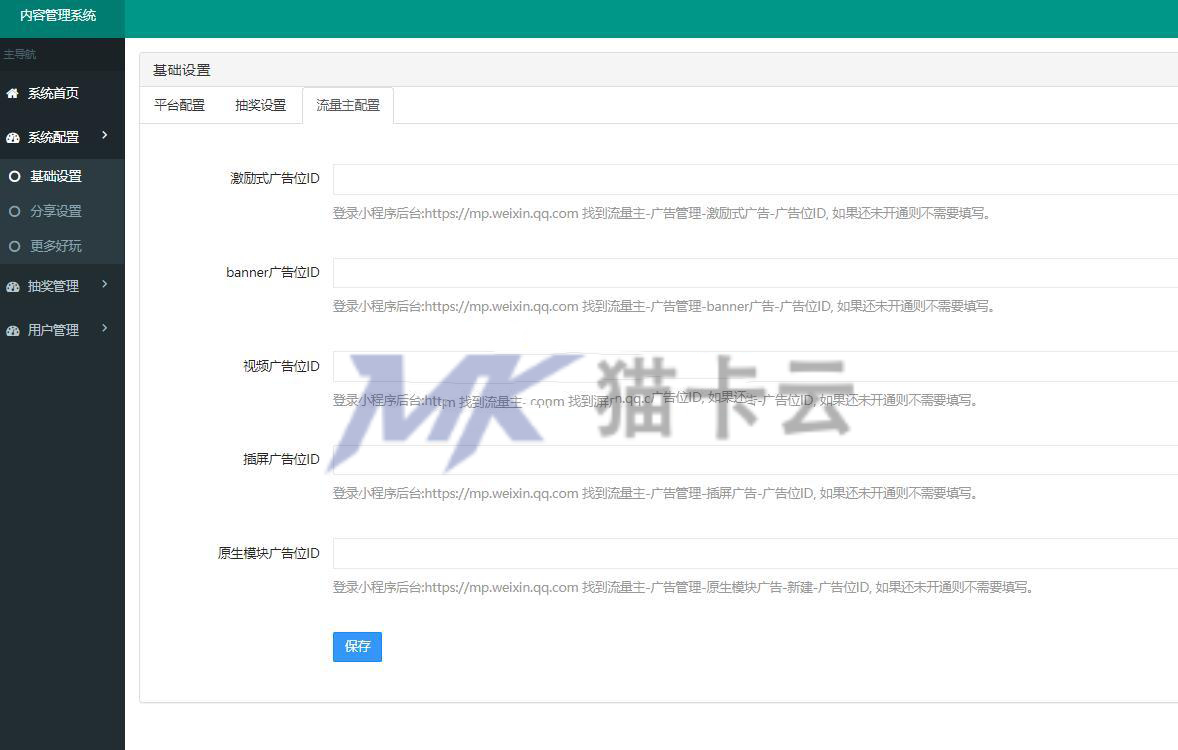Click the 系统配置 menu label

coord(53,138)
